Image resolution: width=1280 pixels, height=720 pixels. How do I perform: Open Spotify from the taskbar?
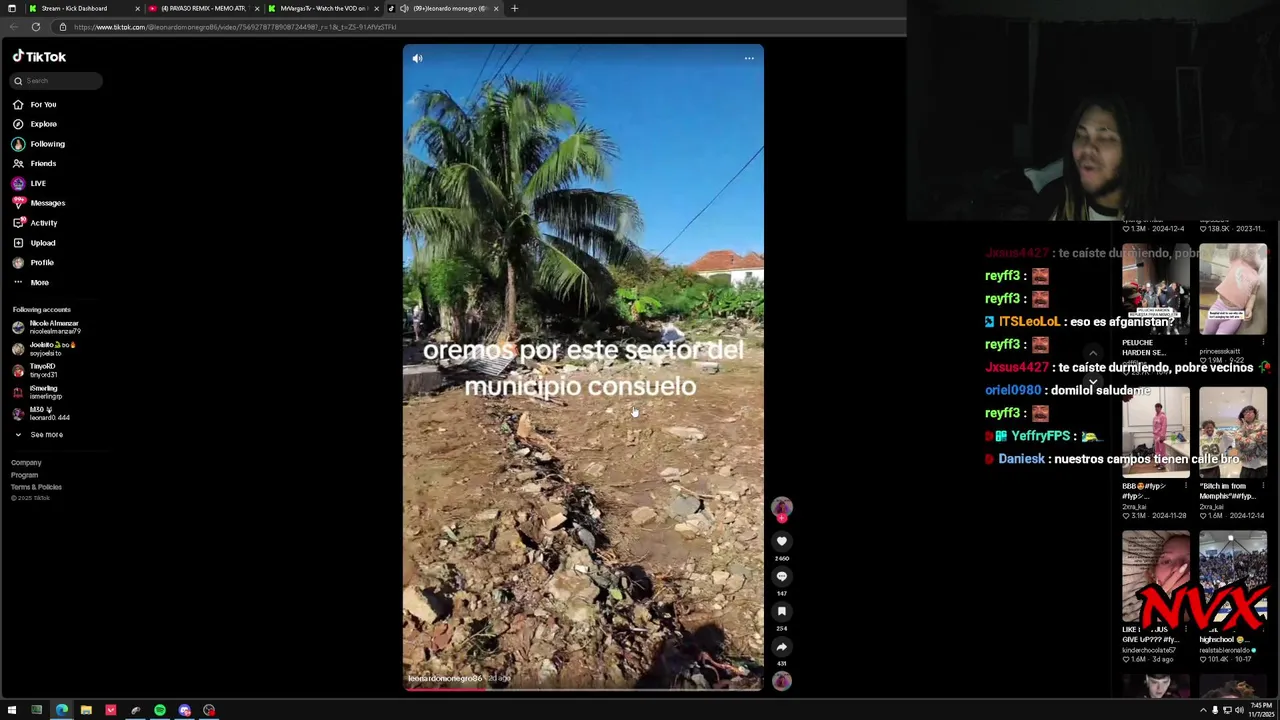(160, 711)
